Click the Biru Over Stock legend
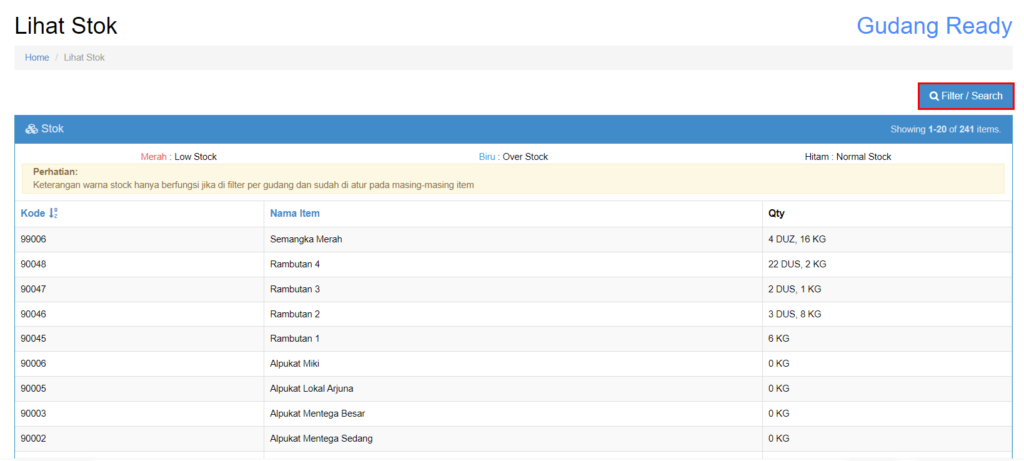1024x461 pixels. tap(513, 157)
